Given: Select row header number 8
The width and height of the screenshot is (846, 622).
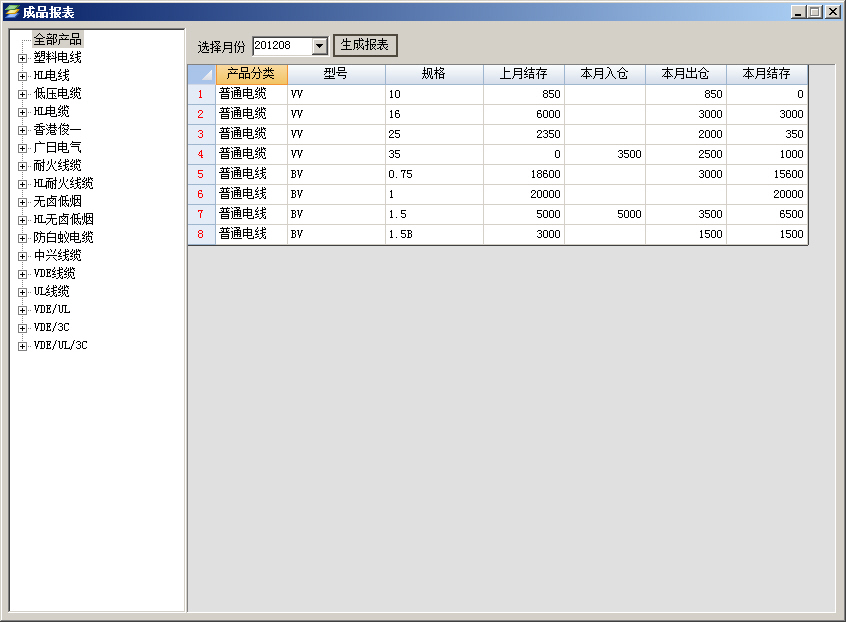Looking at the screenshot, I should click(x=201, y=234).
